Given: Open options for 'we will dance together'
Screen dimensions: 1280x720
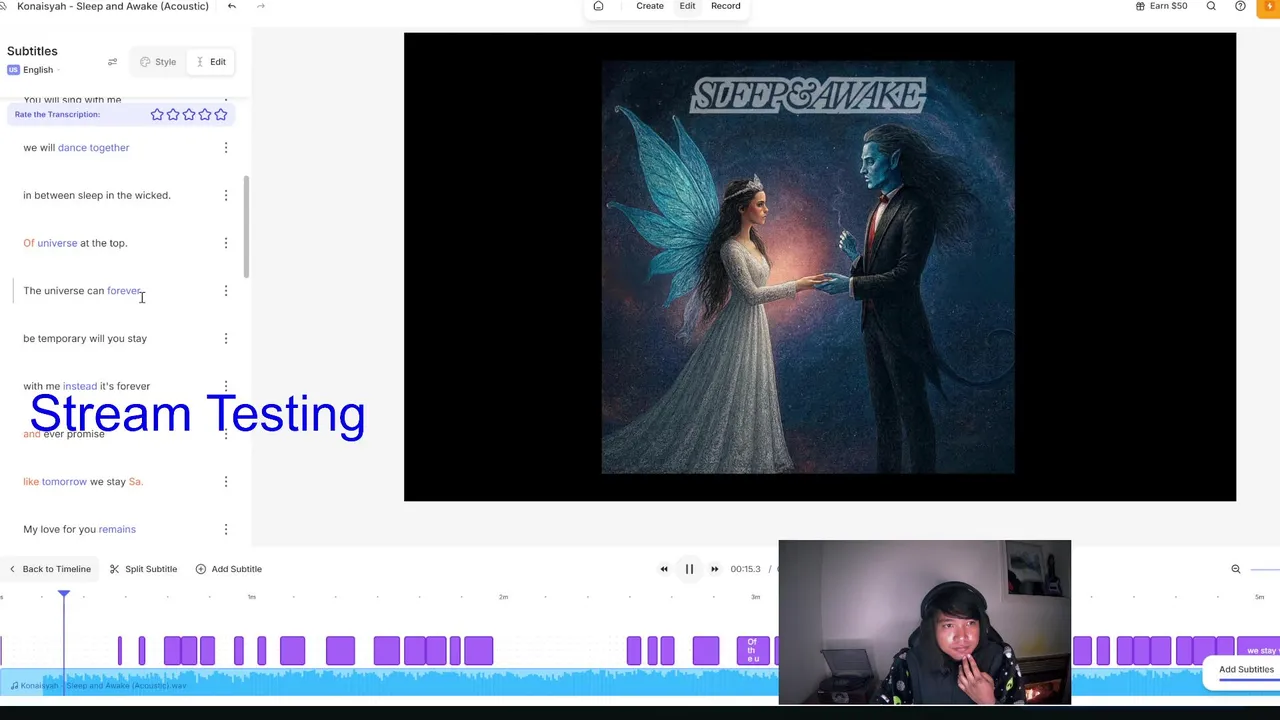Looking at the screenshot, I should (x=225, y=148).
